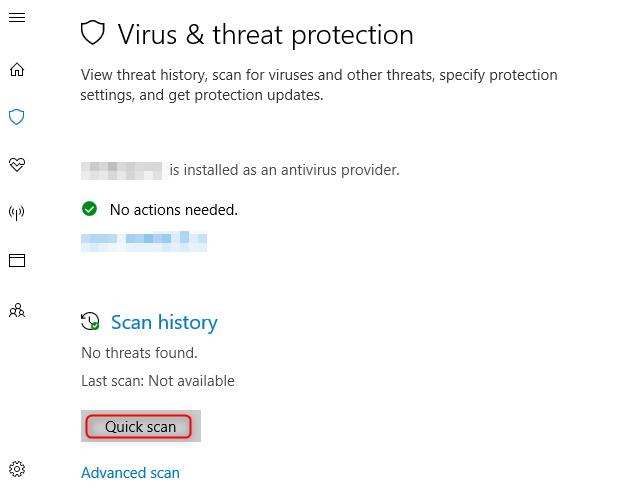The width and height of the screenshot is (629, 489).
Task: Click the 'Last scan: Not available' text
Action: pos(158,381)
